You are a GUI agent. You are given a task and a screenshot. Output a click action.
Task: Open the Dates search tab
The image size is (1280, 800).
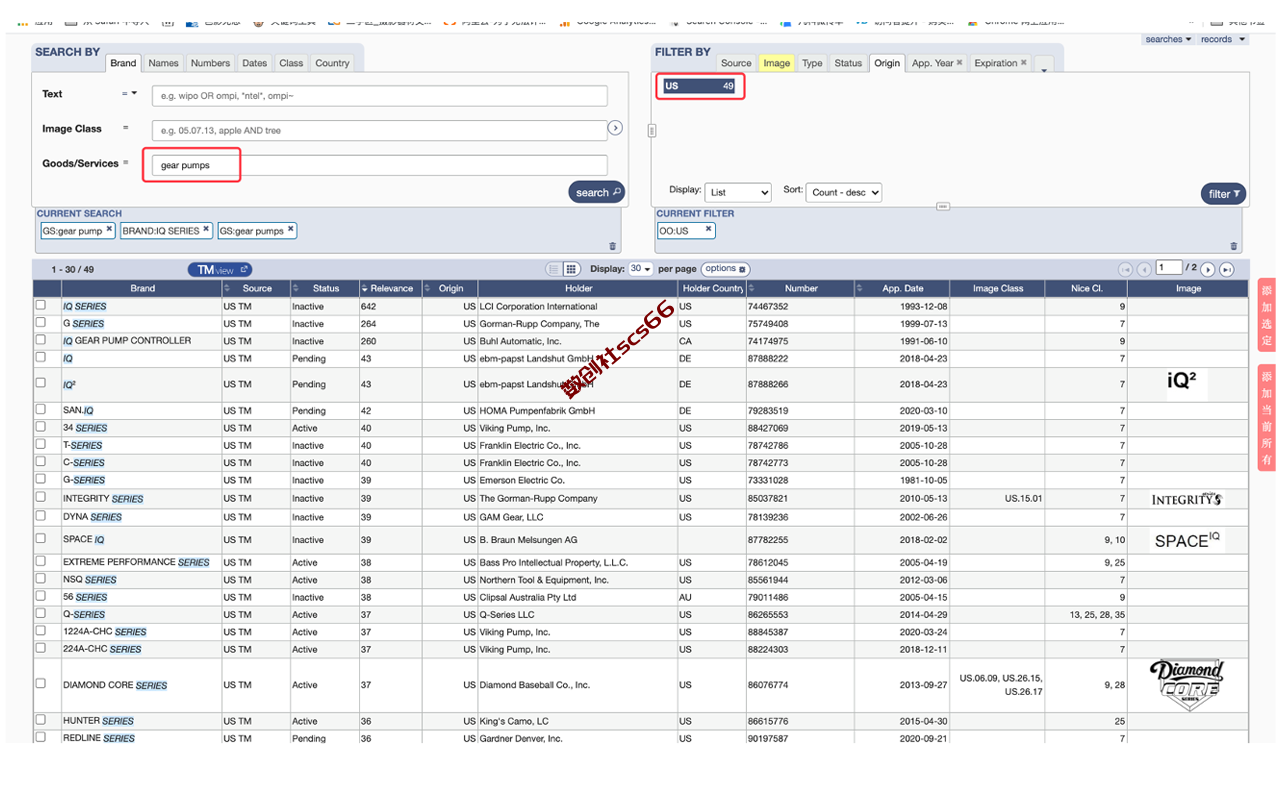tap(255, 63)
